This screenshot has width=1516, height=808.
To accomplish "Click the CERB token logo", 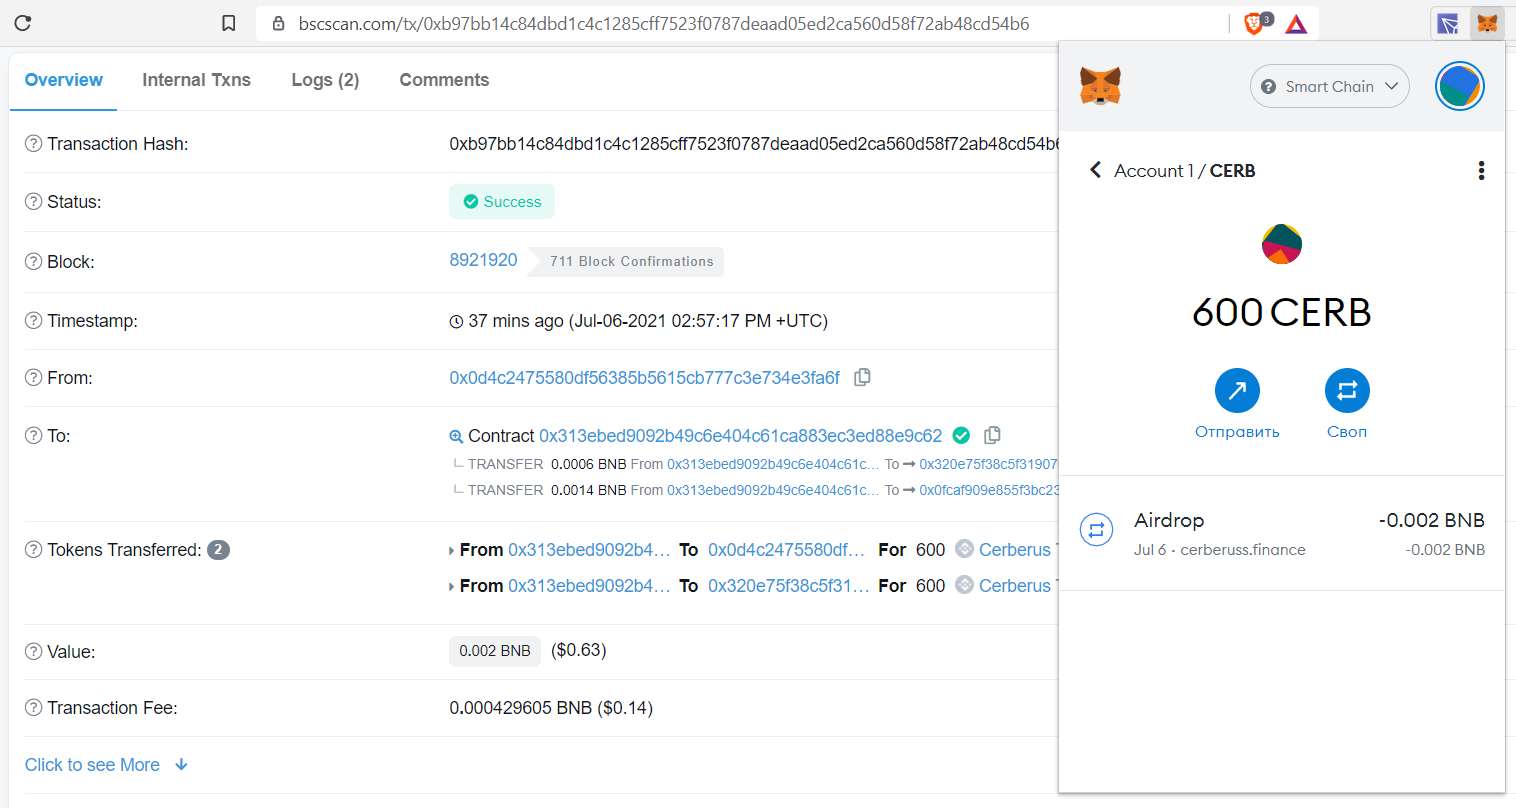I will pos(1282,244).
